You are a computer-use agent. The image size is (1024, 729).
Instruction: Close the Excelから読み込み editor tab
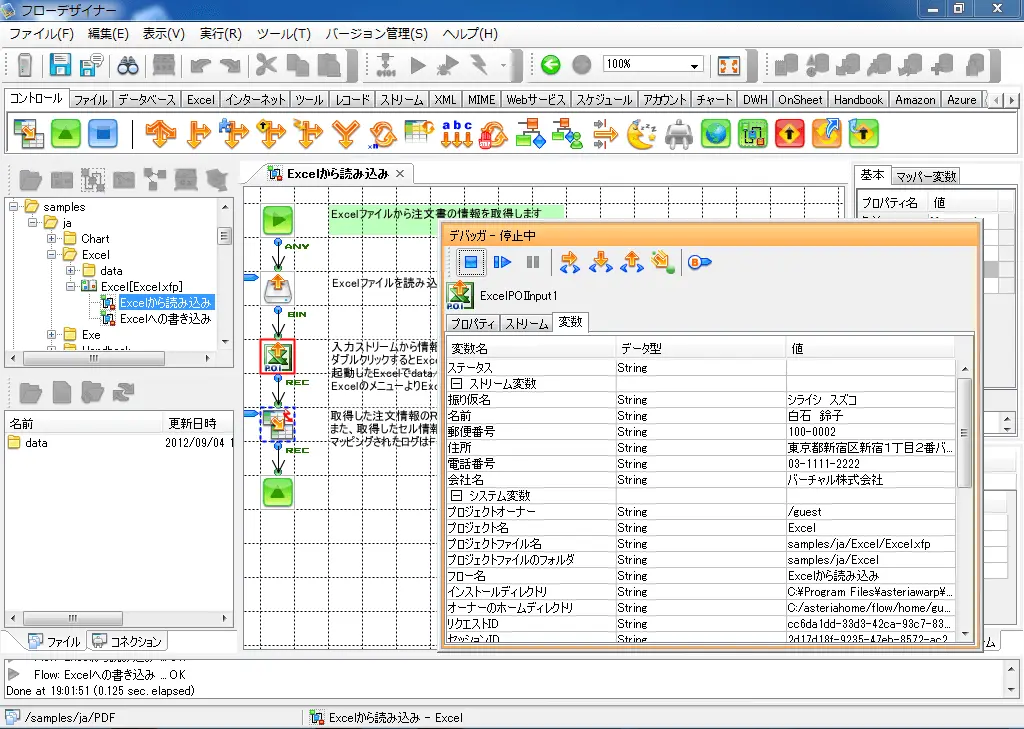coord(400,174)
